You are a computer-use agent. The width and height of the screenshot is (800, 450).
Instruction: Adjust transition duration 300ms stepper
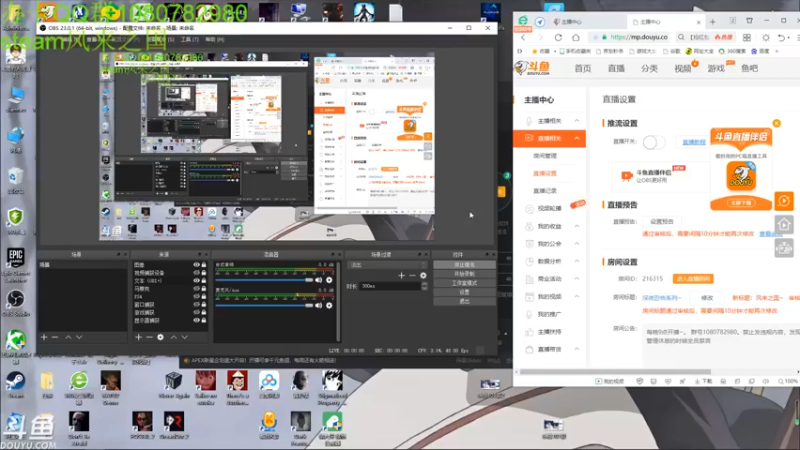click(x=424, y=286)
